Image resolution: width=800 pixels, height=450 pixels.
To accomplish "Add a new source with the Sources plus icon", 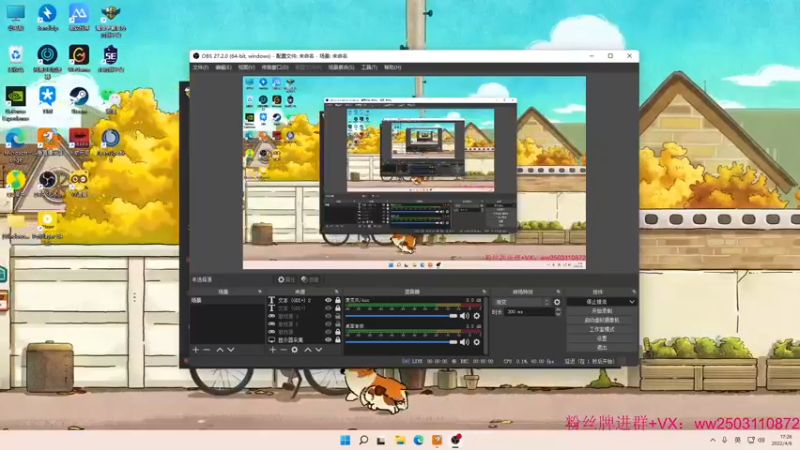I will click(x=272, y=349).
